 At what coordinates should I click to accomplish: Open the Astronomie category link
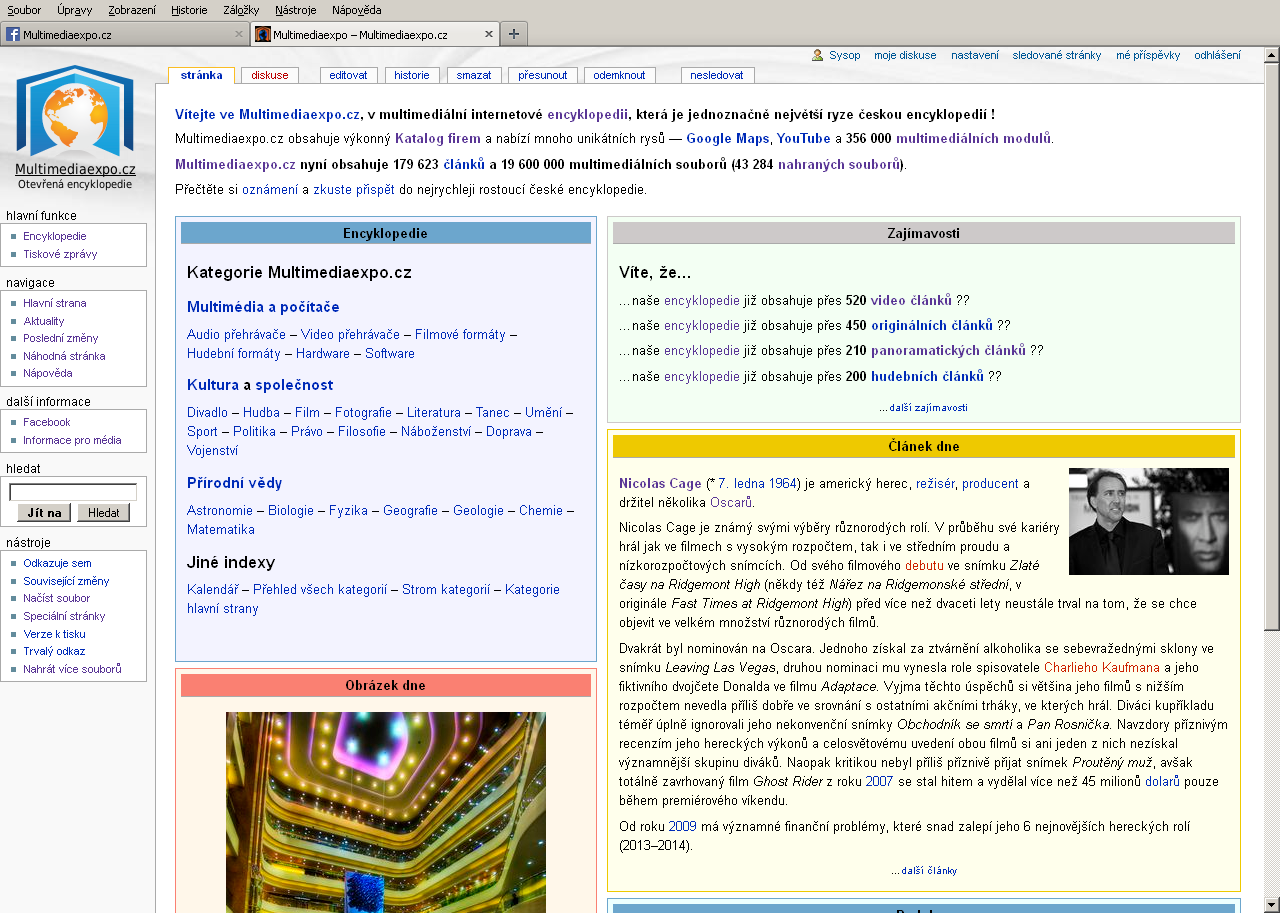[219, 510]
